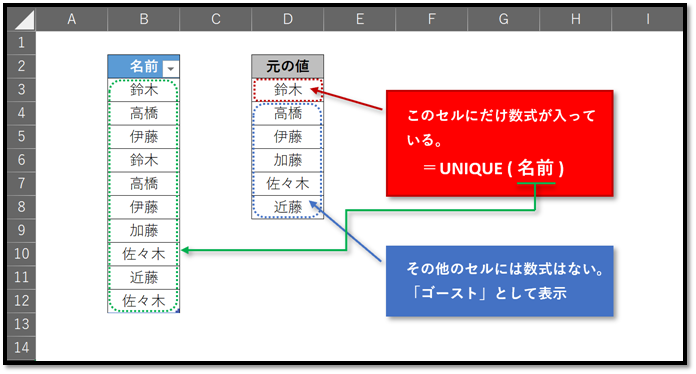Select cell B11 containing 近藤

[144, 278]
